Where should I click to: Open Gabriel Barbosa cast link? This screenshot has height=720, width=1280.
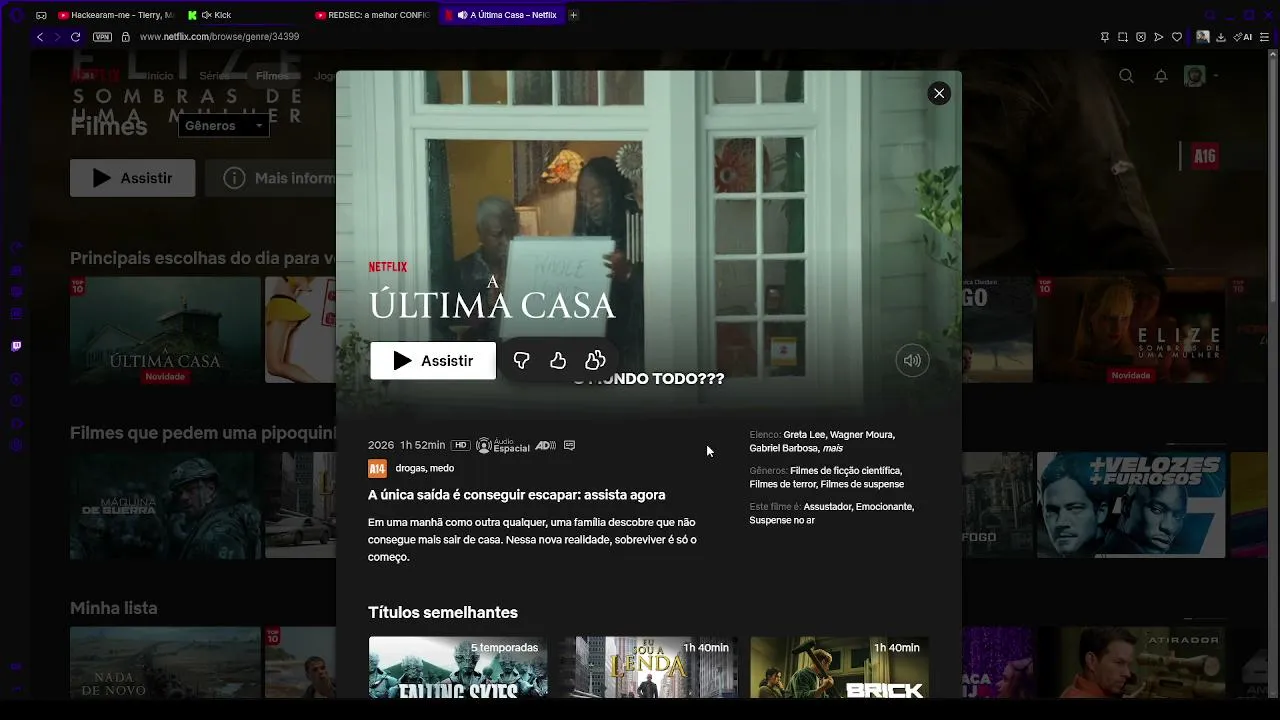coord(784,449)
